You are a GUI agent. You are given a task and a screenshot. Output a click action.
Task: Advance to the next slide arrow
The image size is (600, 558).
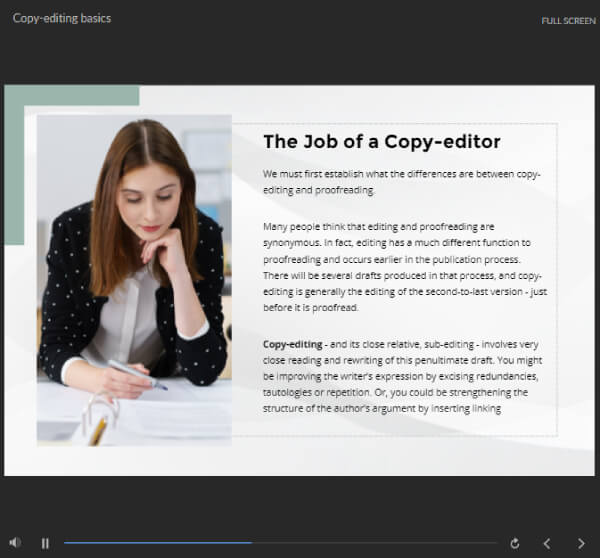pyautogui.click(x=581, y=543)
